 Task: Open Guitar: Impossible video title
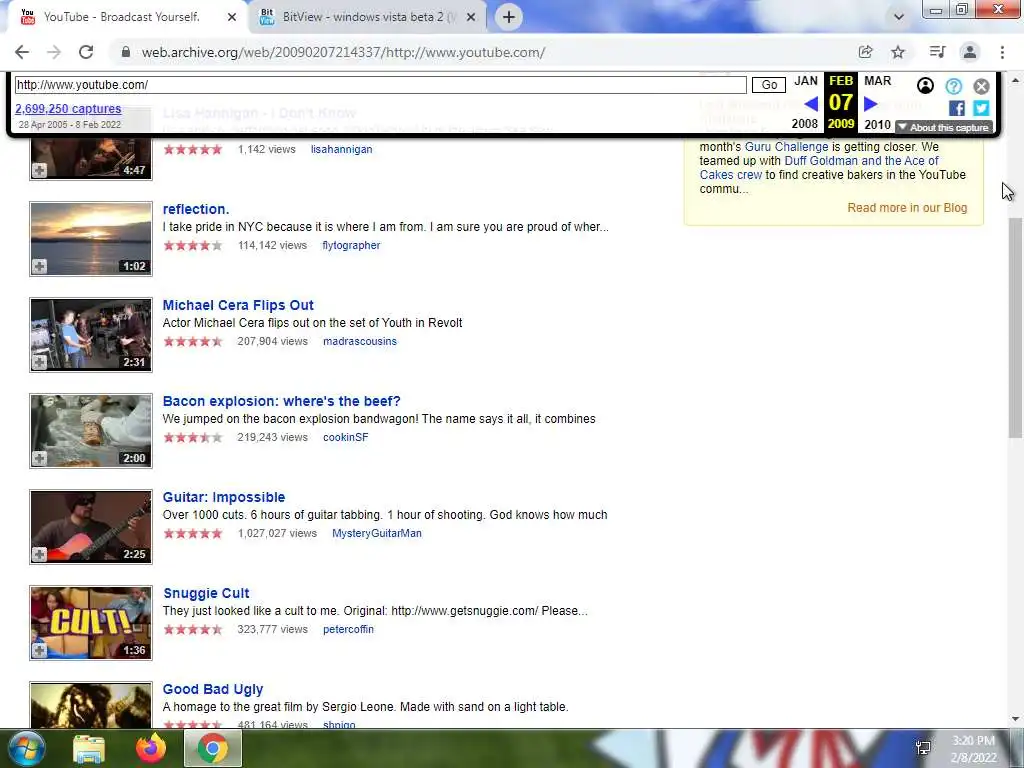pos(224,497)
